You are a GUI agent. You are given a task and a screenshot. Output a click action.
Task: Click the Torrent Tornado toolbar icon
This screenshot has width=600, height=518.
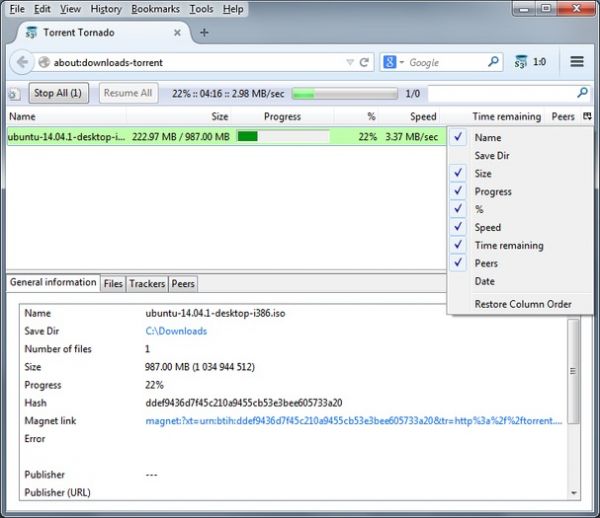(x=522, y=62)
